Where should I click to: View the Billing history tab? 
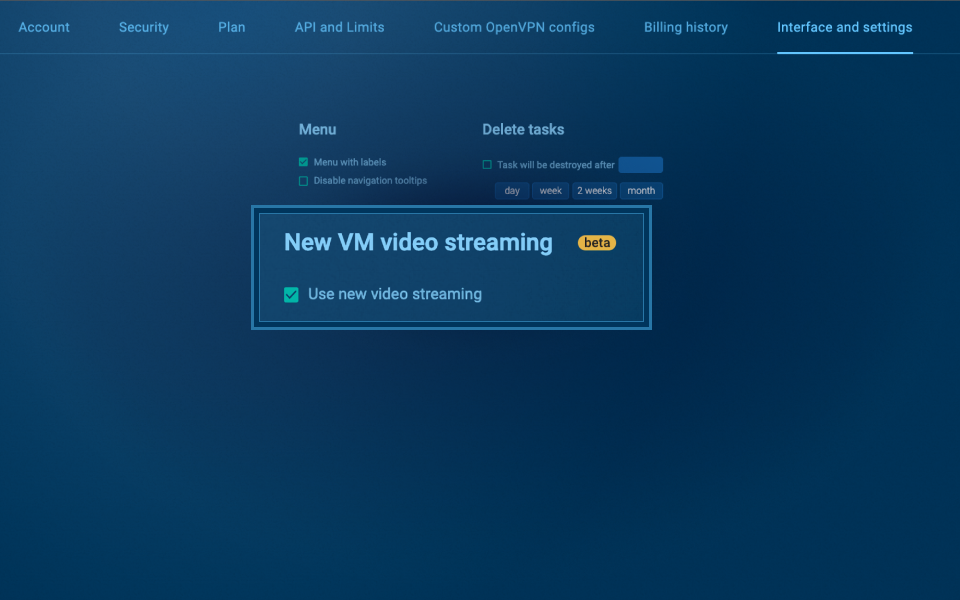coord(685,27)
